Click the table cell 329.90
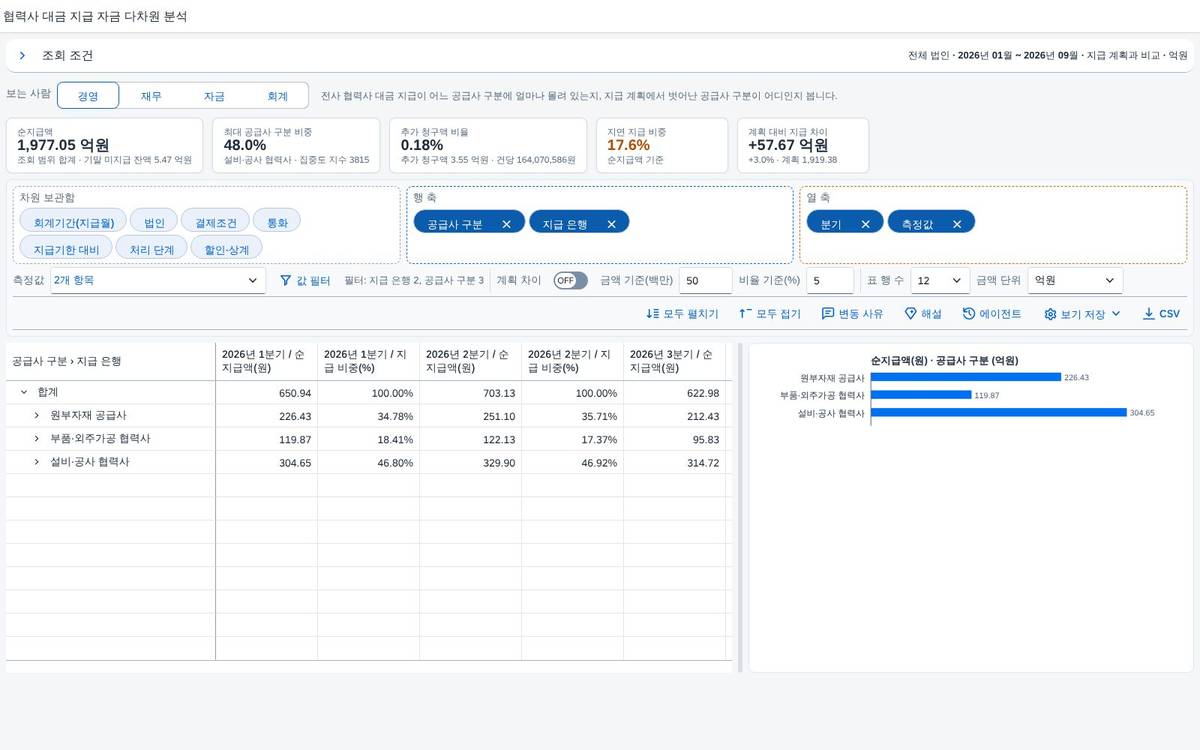1200x750 pixels. [471, 463]
